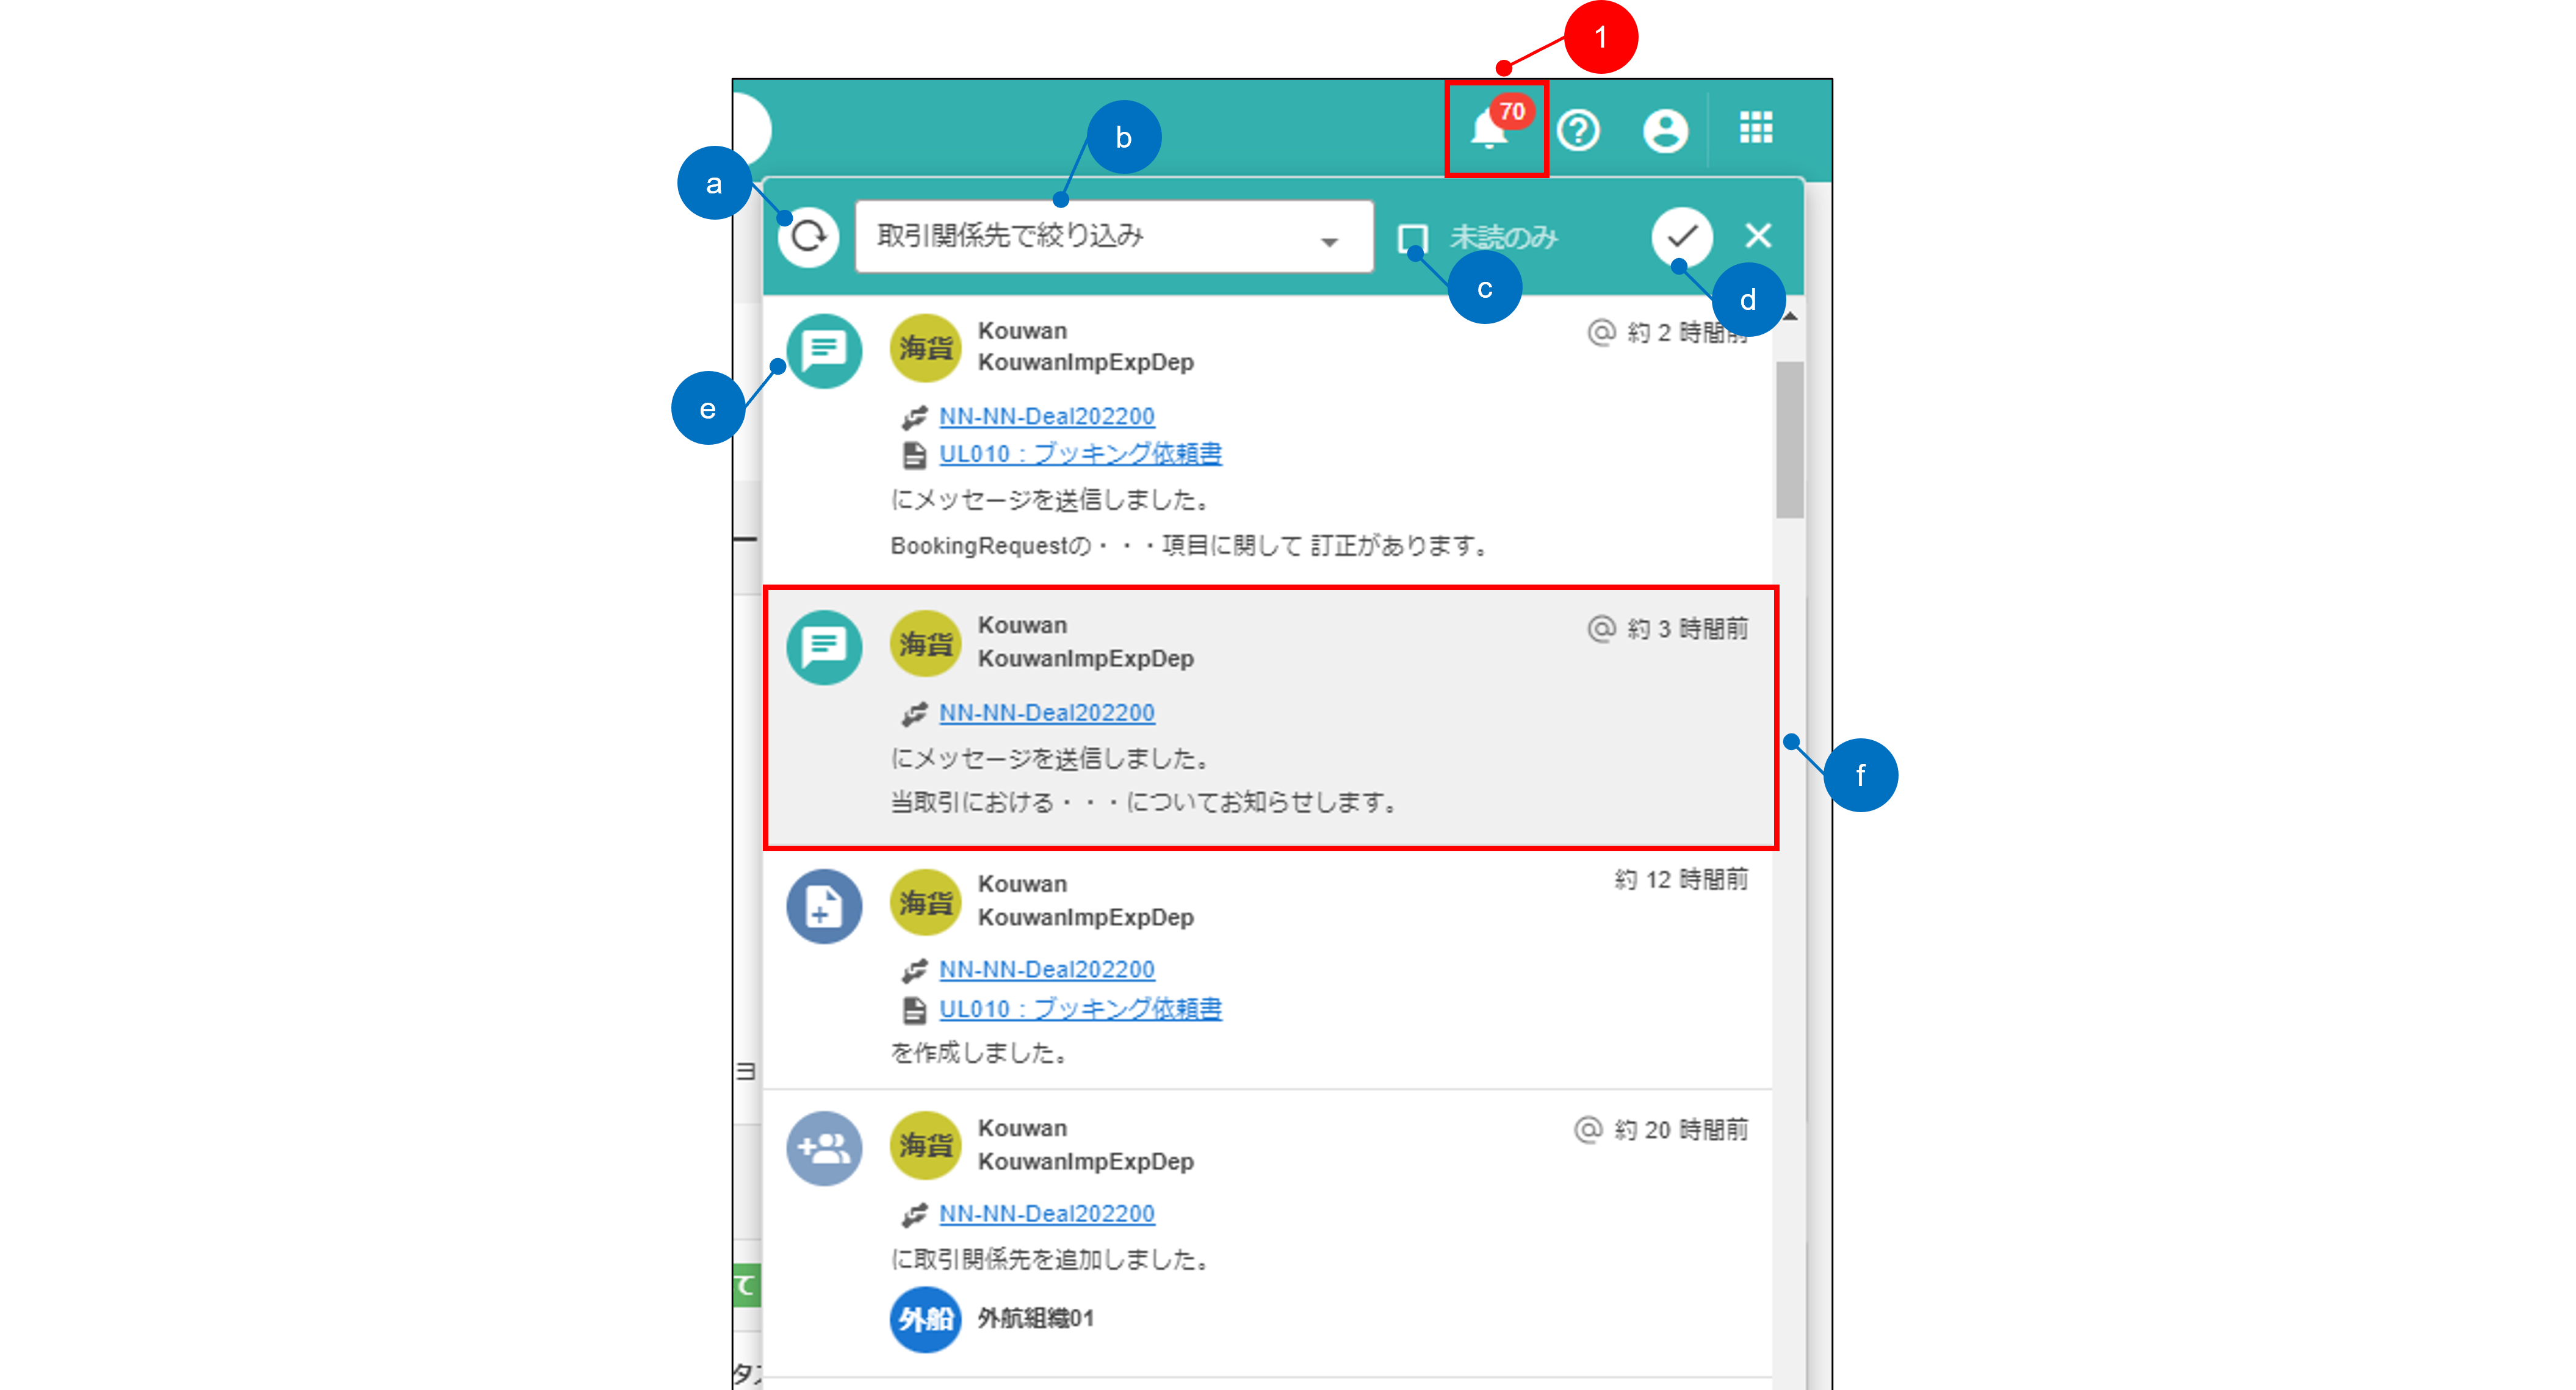
Task: Open the user account profile icon
Action: pyautogui.click(x=1665, y=130)
